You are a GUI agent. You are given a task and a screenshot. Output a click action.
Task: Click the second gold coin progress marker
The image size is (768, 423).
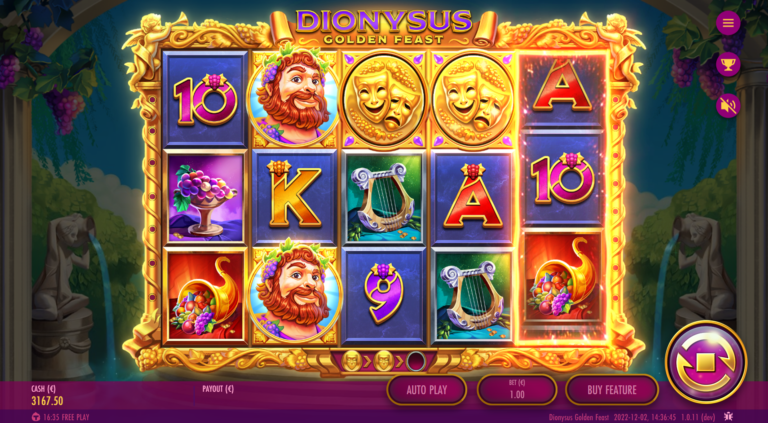click(384, 362)
